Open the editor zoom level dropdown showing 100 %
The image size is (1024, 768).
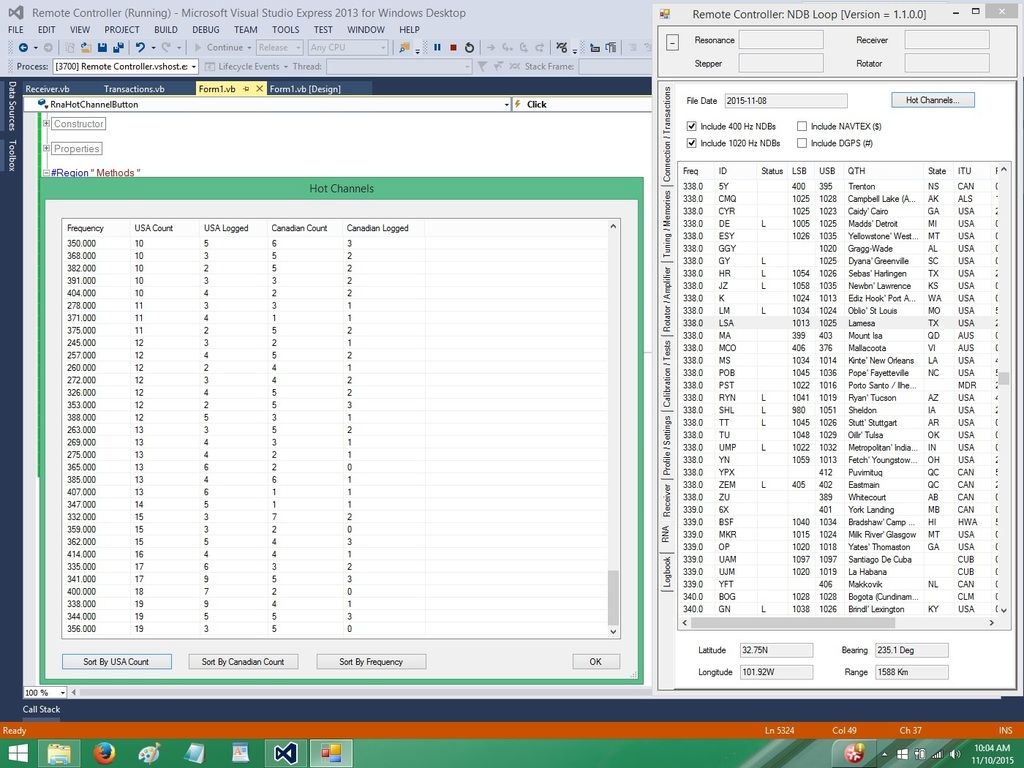(63, 692)
